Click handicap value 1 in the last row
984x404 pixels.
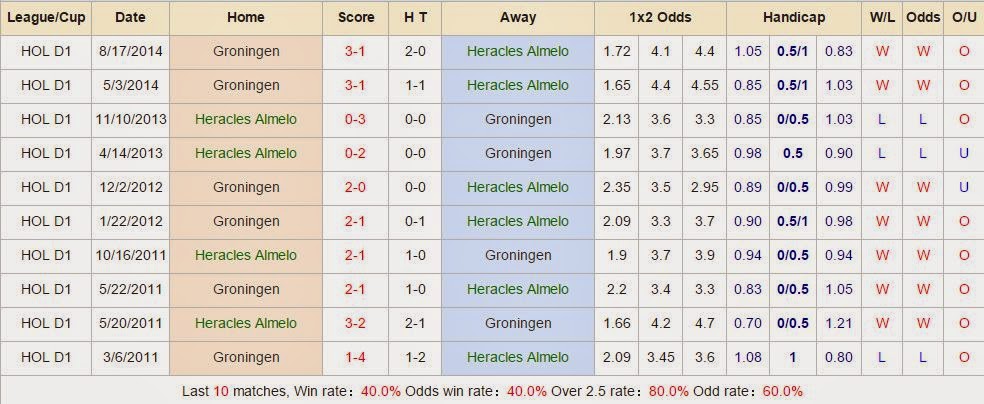793,357
